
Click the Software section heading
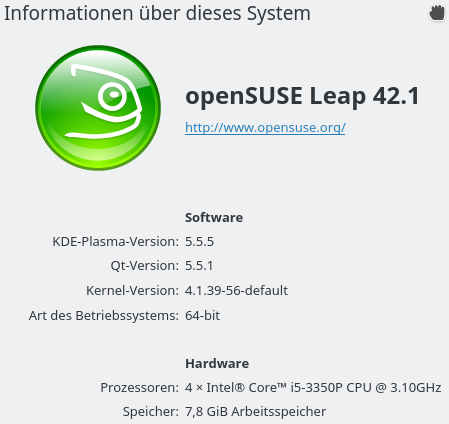pyautogui.click(x=214, y=218)
